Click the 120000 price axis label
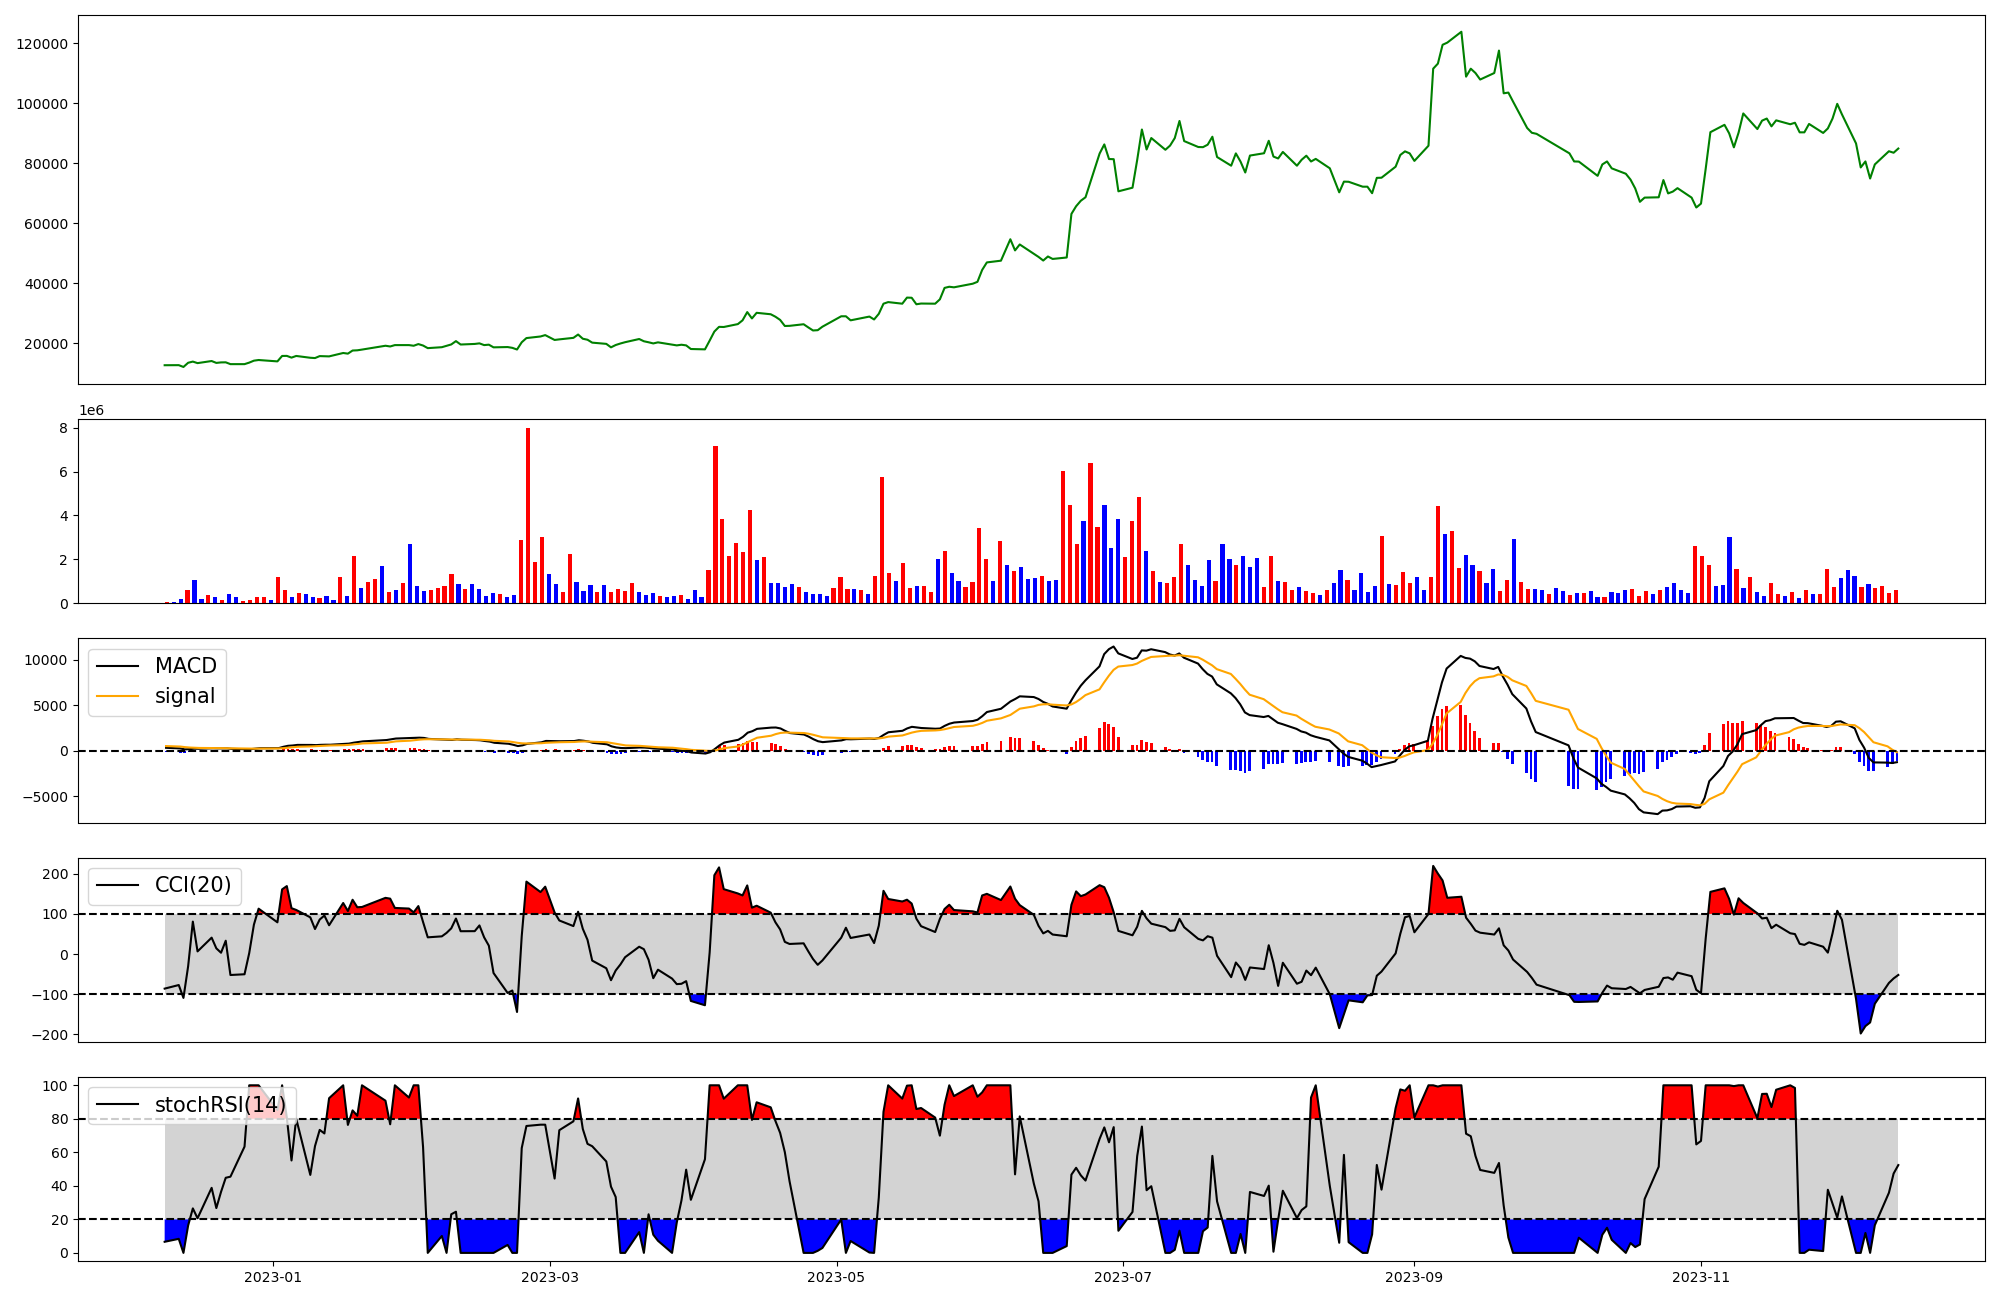Screen dimensions: 2000x1300 pyautogui.click(x=43, y=44)
